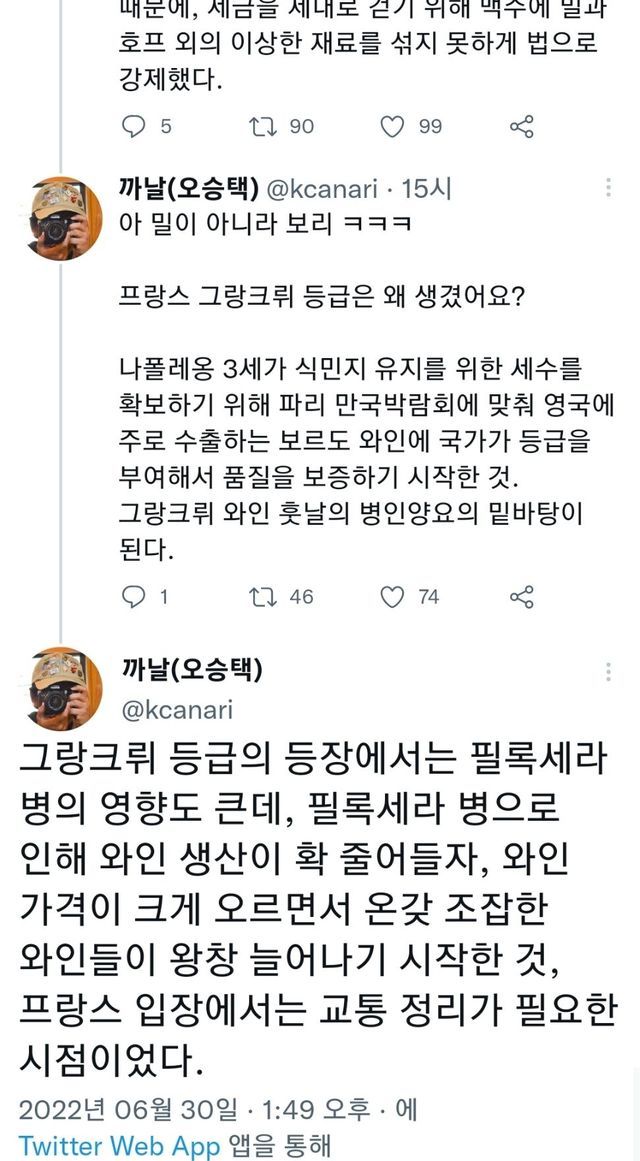Open the Twitter Web App source link

coord(119,1146)
